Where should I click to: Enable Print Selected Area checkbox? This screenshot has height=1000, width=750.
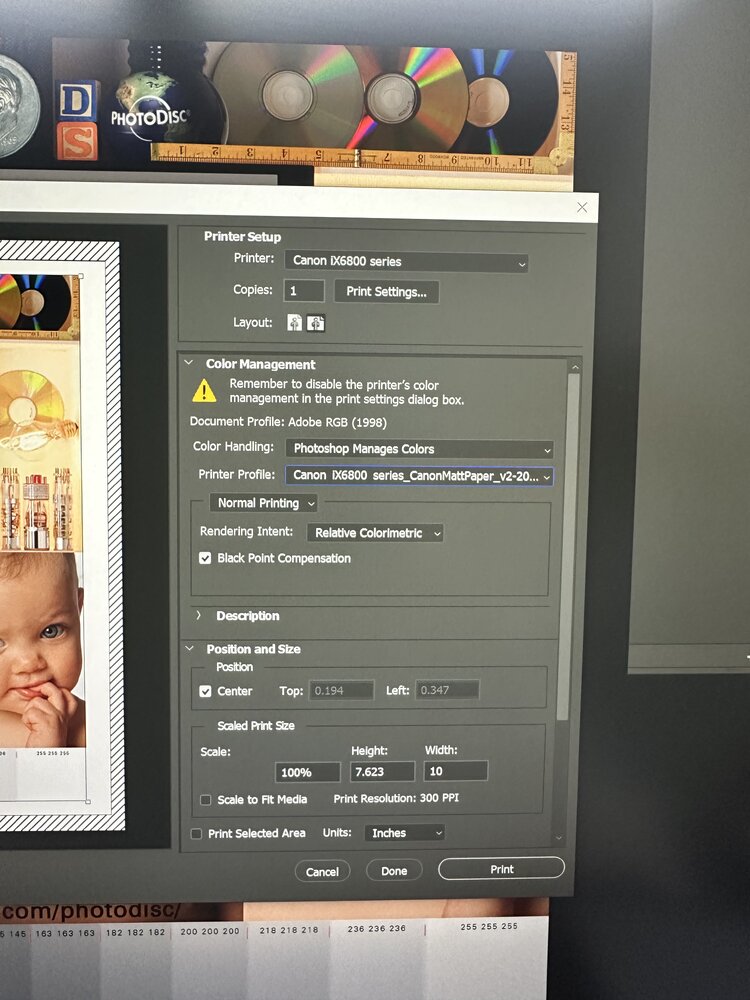click(197, 833)
